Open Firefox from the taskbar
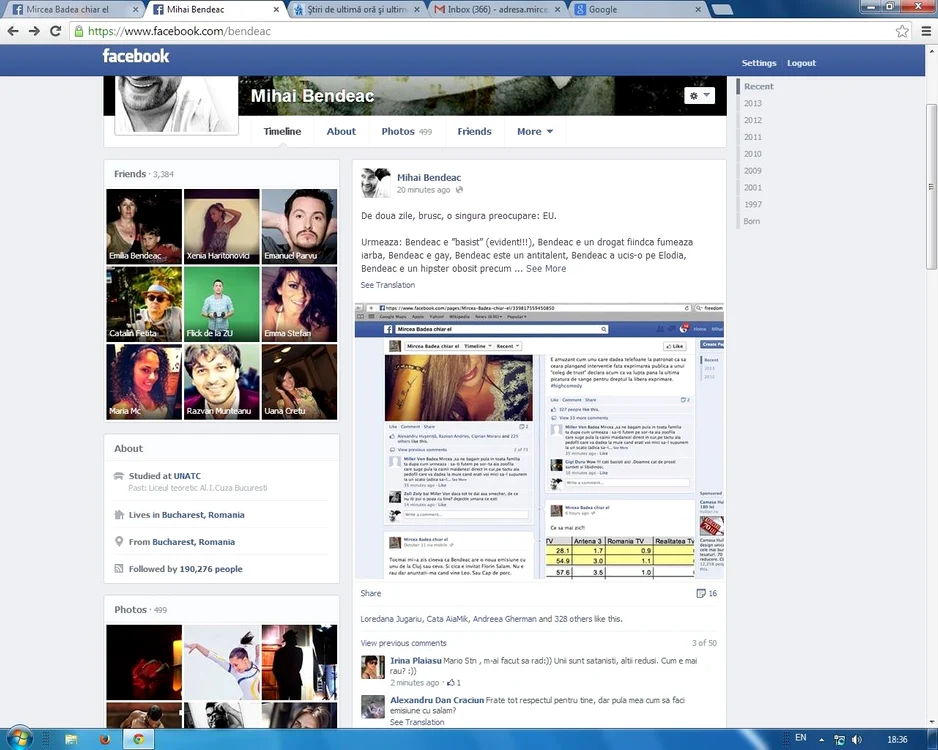The width and height of the screenshot is (938, 750). point(105,739)
